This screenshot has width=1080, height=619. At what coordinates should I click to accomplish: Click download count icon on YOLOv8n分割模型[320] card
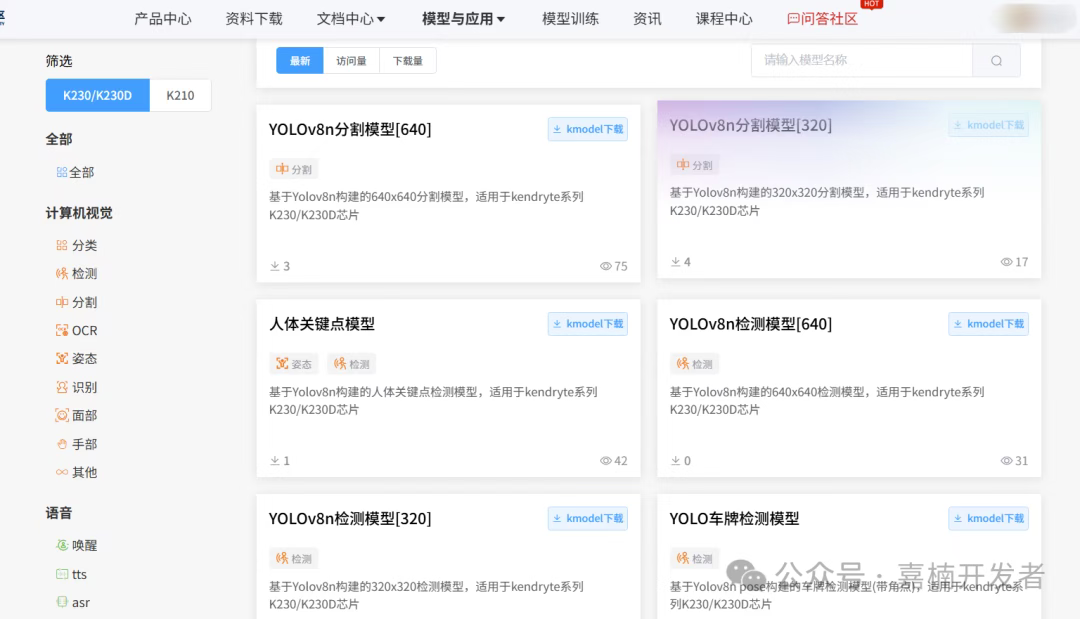pos(676,262)
